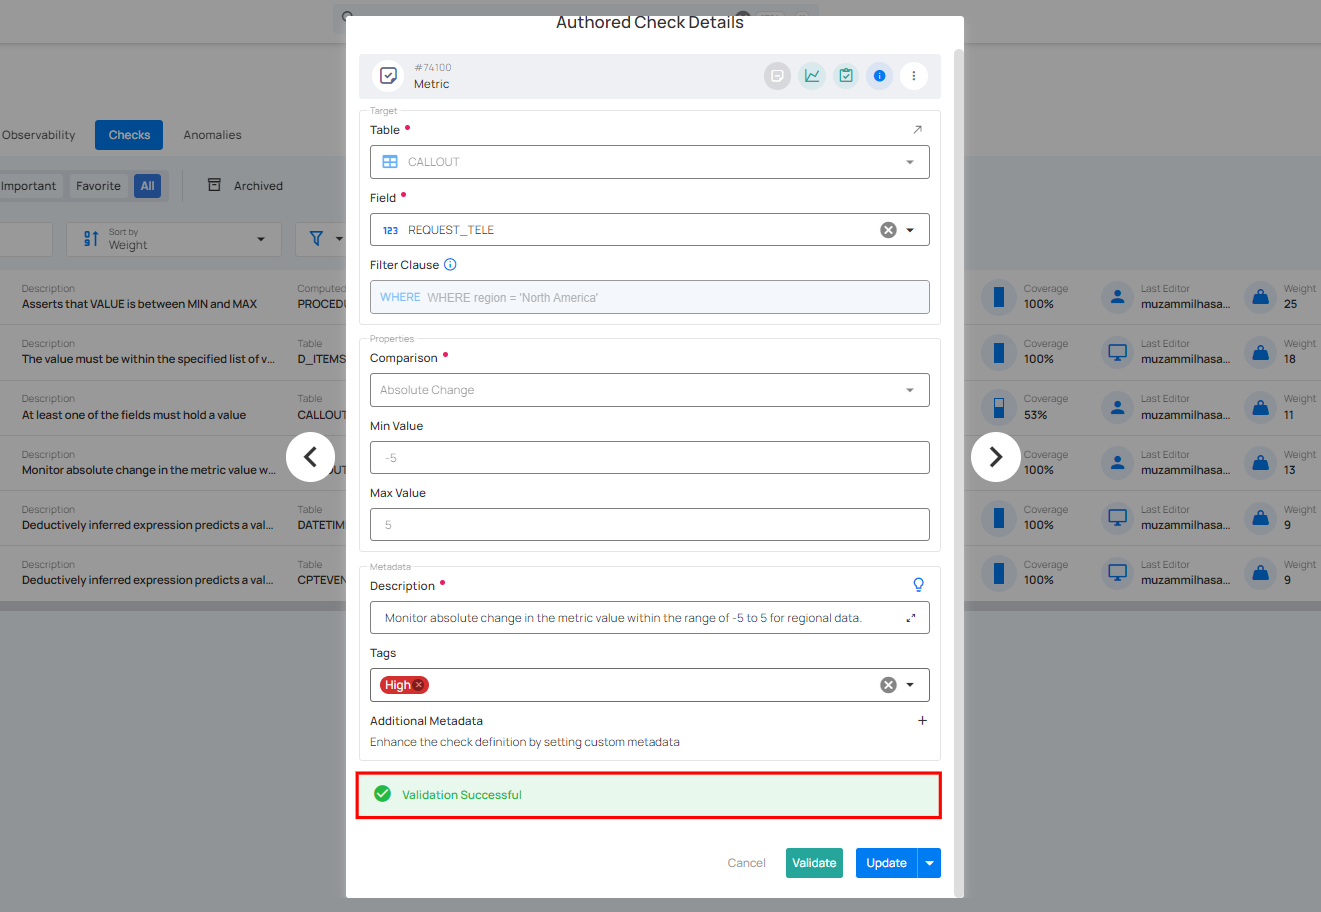
Task: Open the filter dropdown caret
Action: (339, 239)
